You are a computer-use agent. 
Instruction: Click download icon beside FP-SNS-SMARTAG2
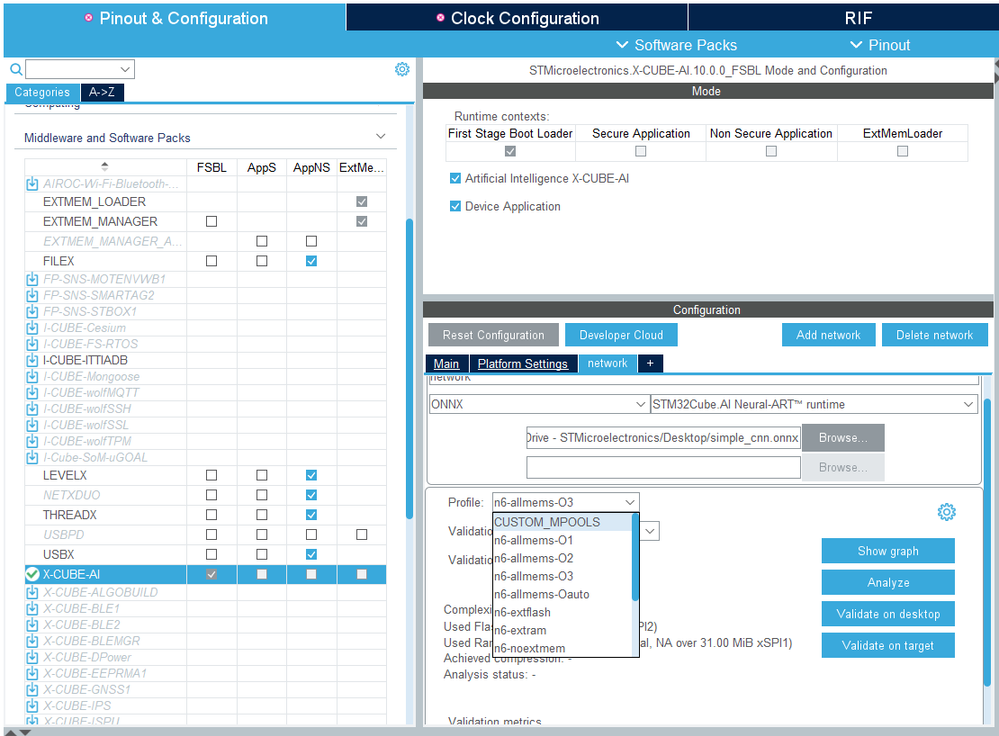tap(32, 296)
